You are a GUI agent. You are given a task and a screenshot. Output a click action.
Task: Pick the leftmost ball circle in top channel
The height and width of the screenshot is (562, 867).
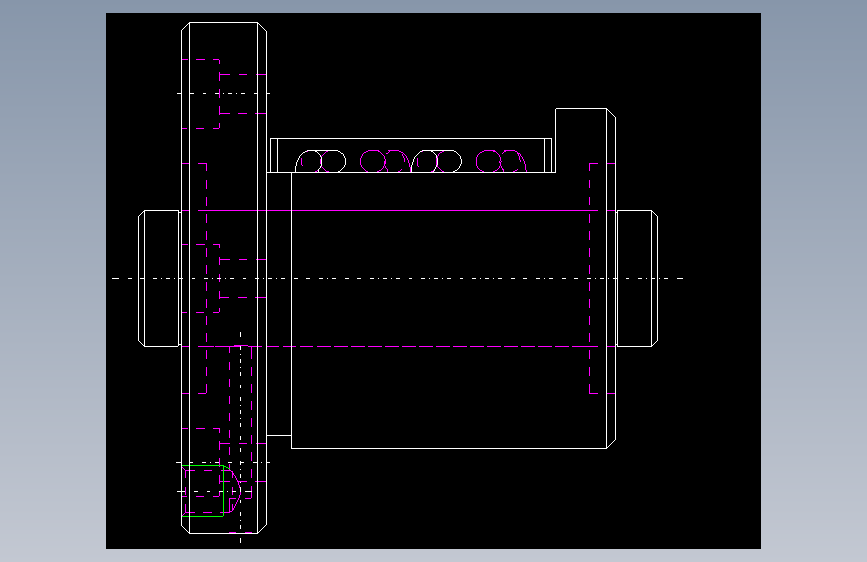click(x=310, y=162)
